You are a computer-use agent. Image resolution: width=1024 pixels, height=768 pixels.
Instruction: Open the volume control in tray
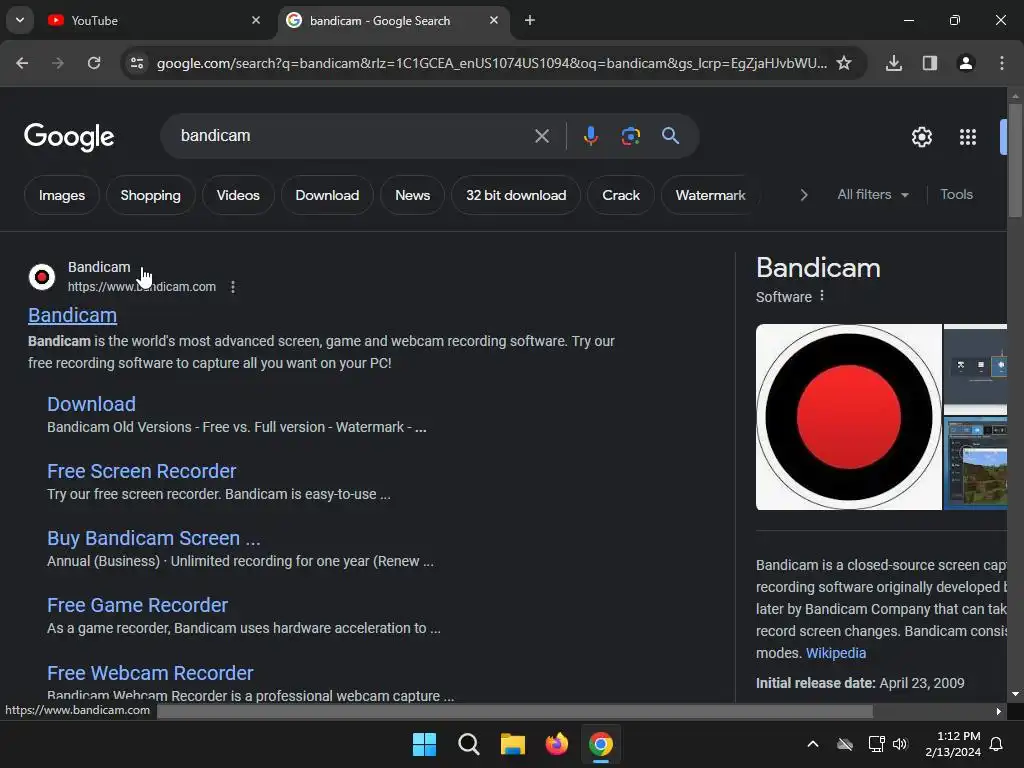(x=901, y=744)
